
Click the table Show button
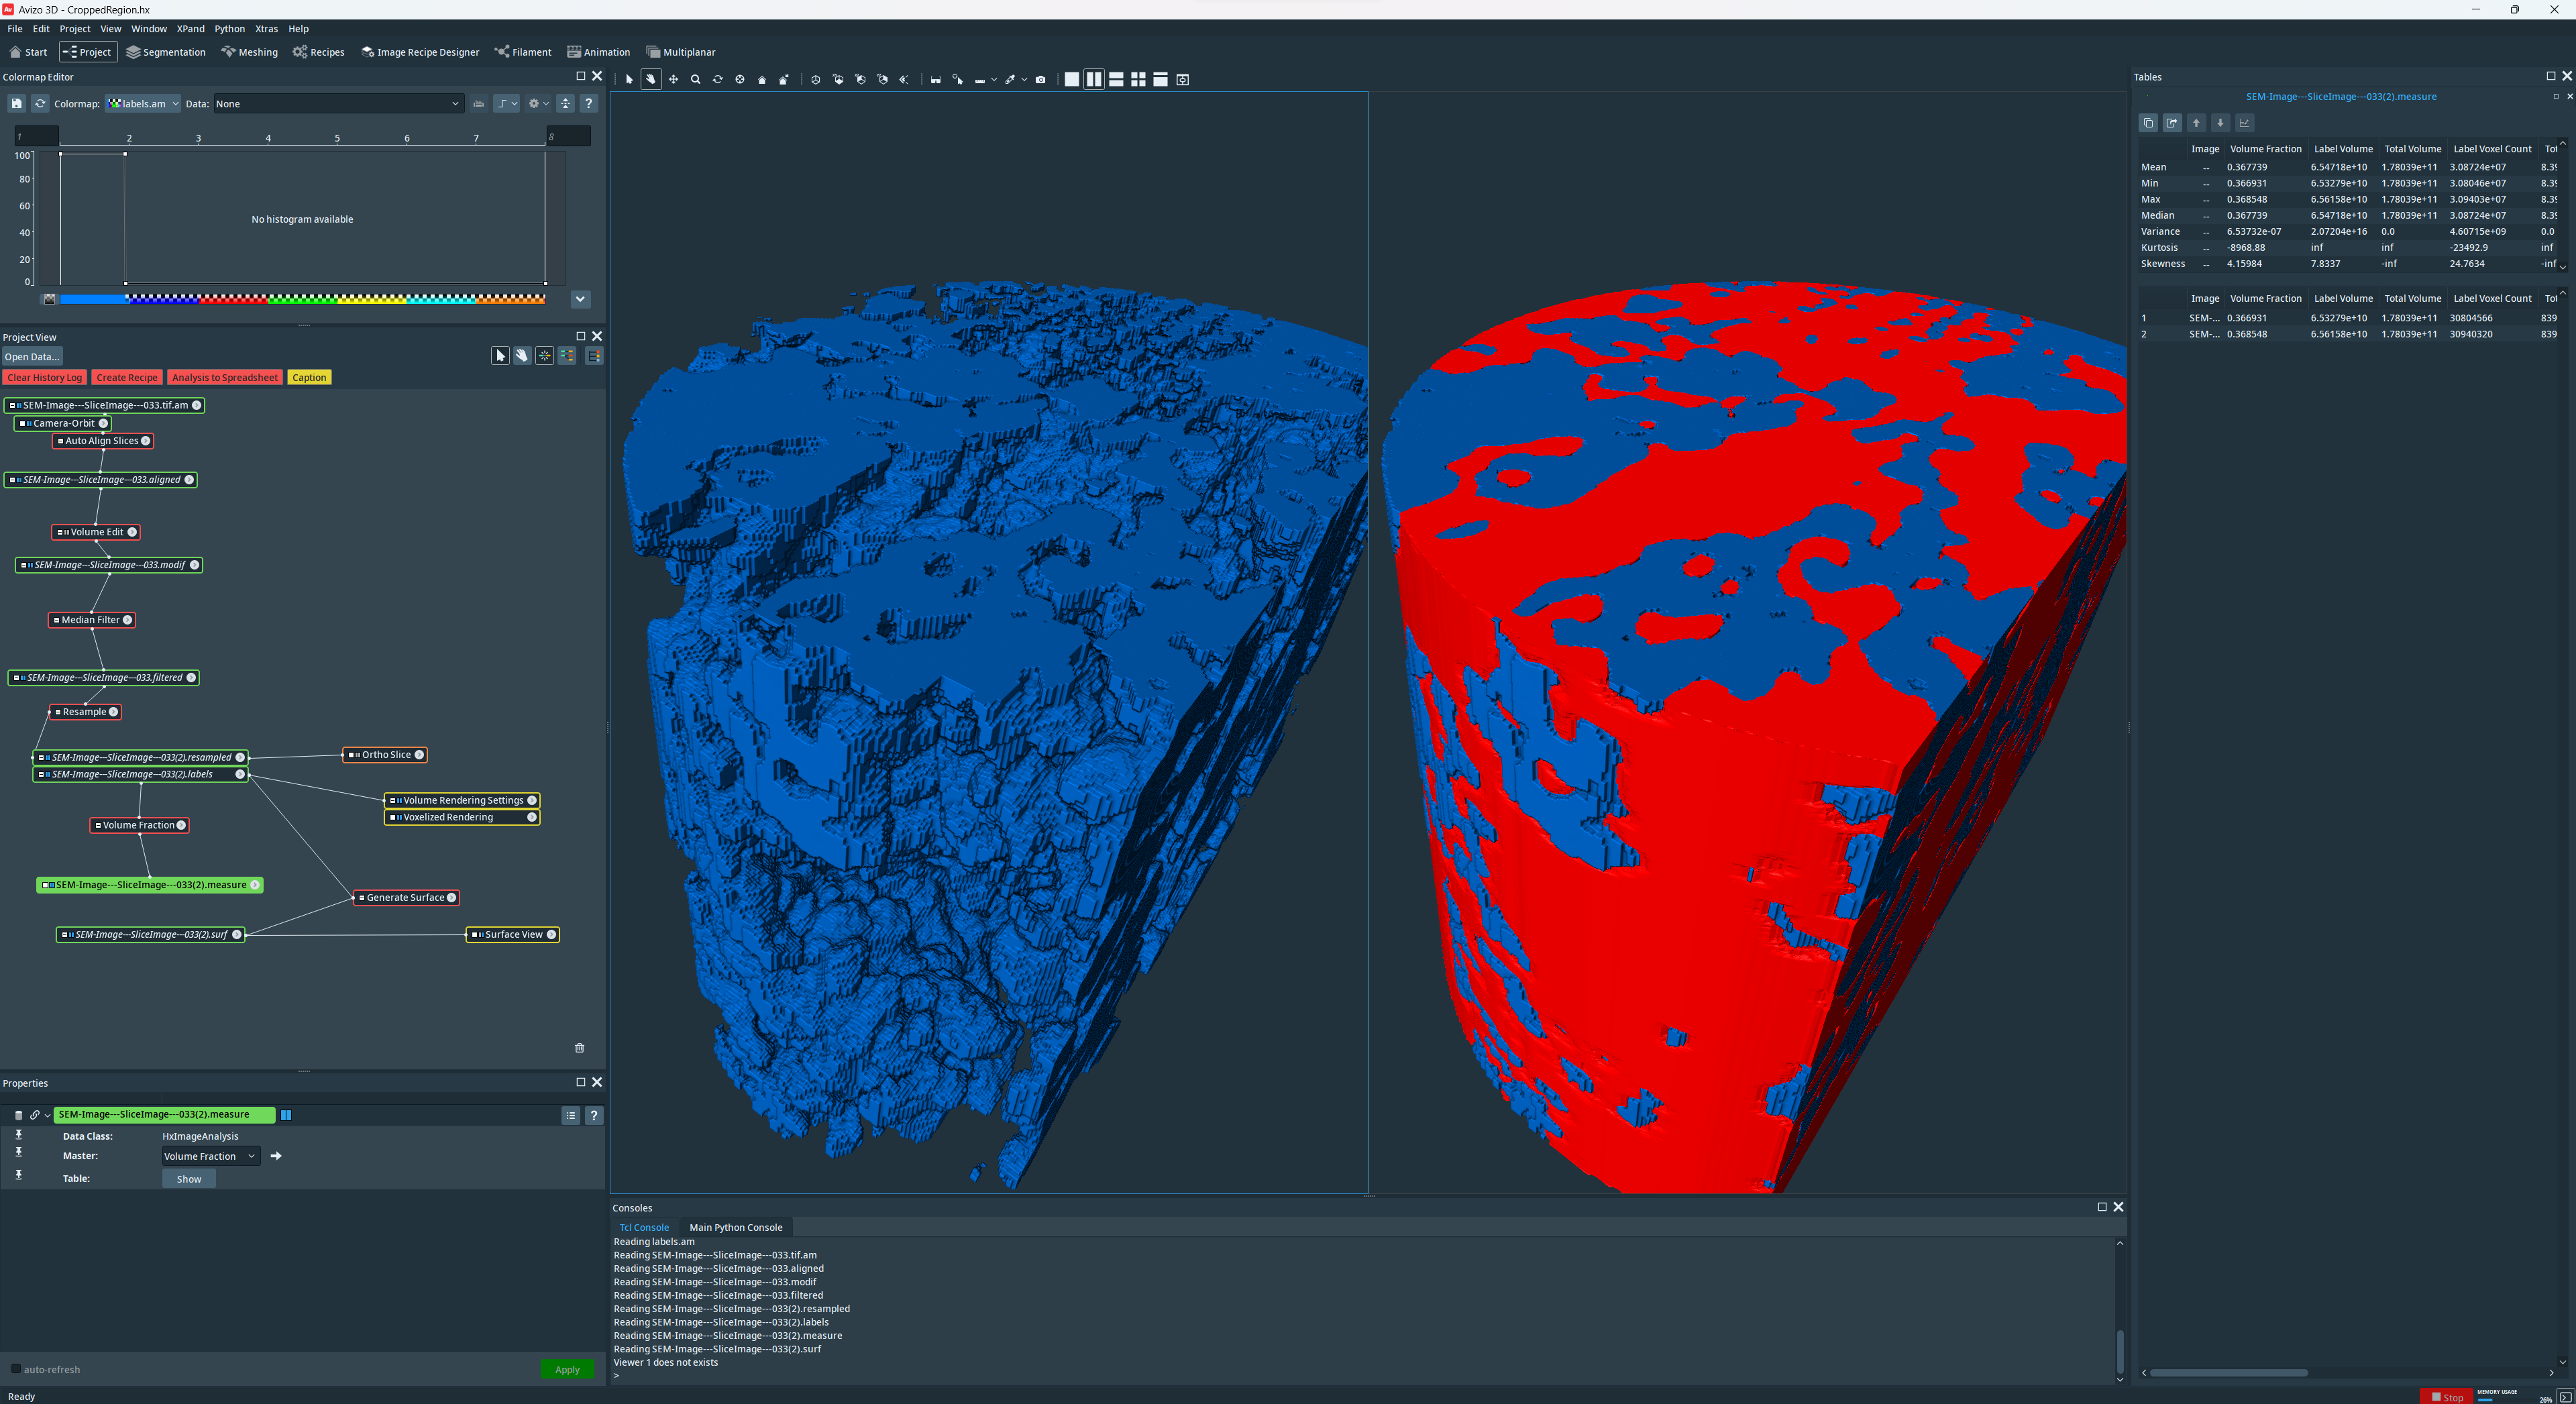coord(189,1179)
